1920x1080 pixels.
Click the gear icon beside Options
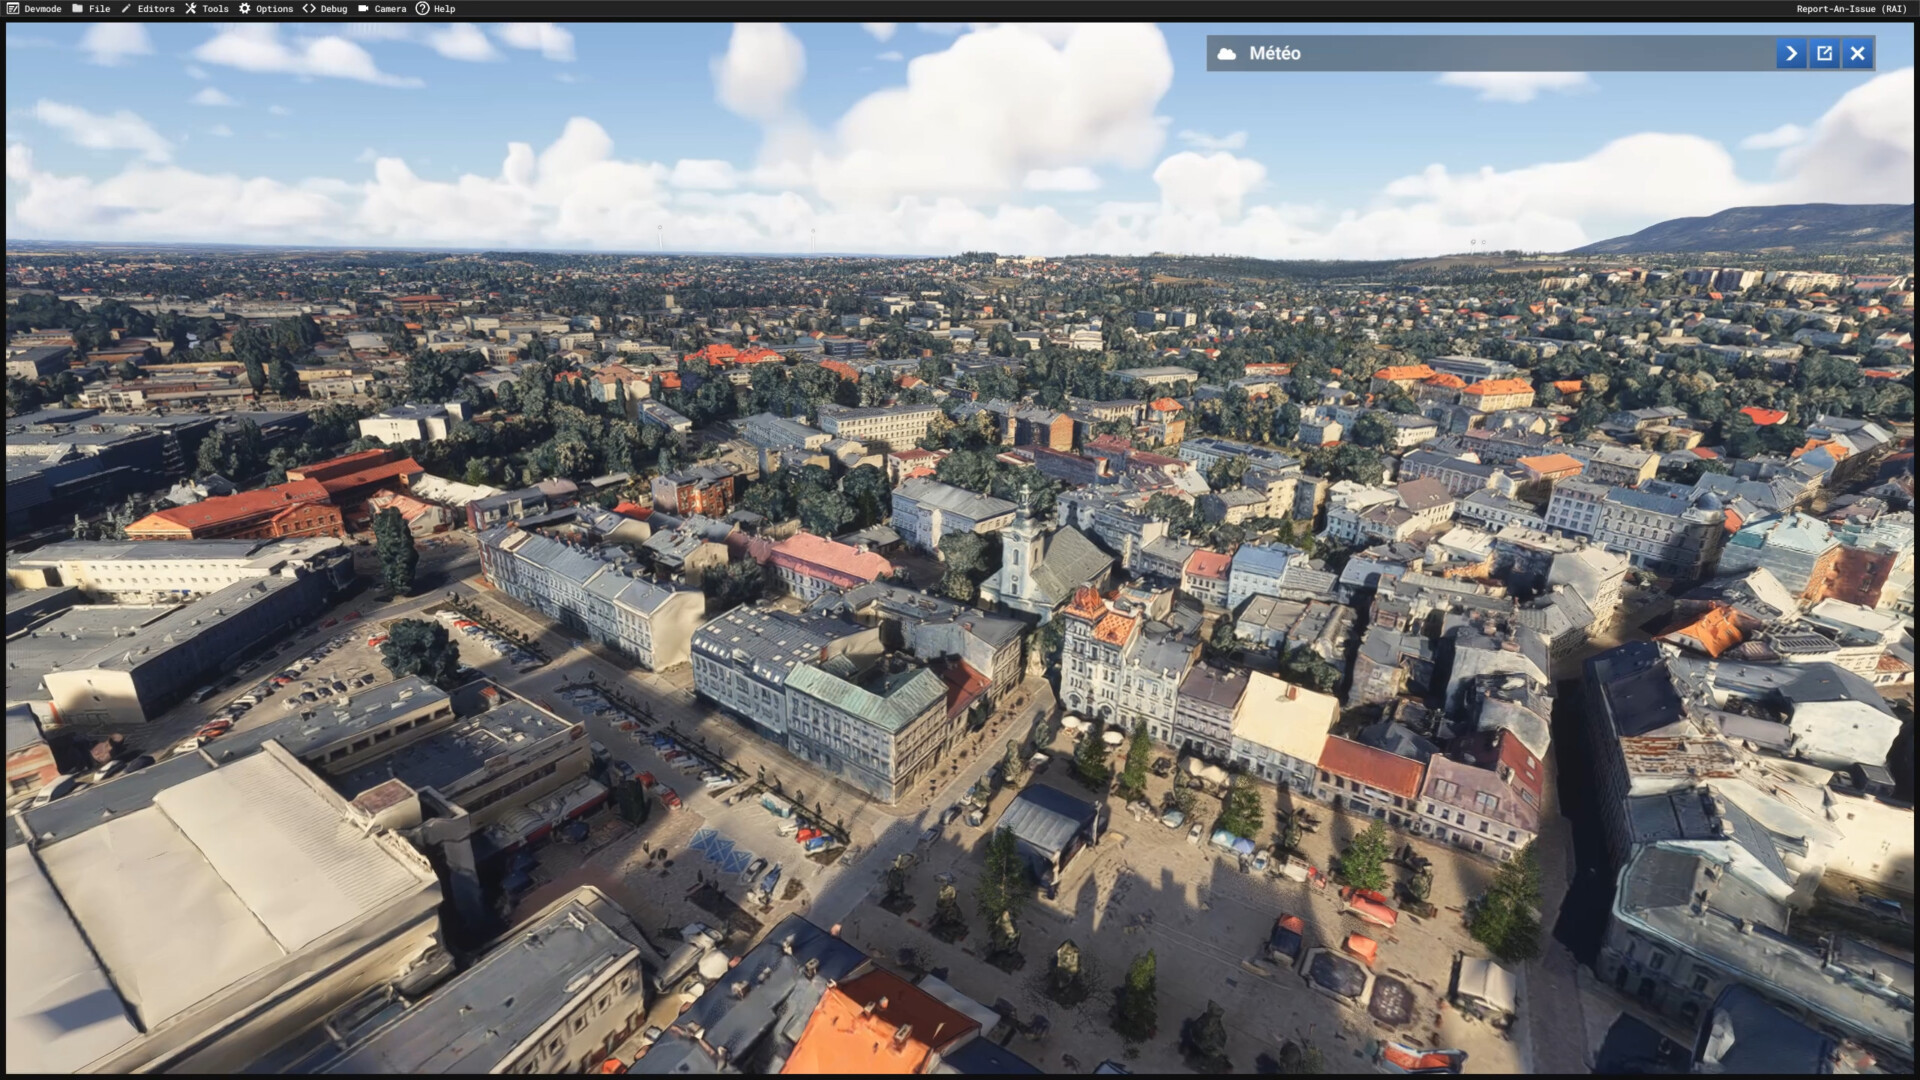tap(244, 9)
